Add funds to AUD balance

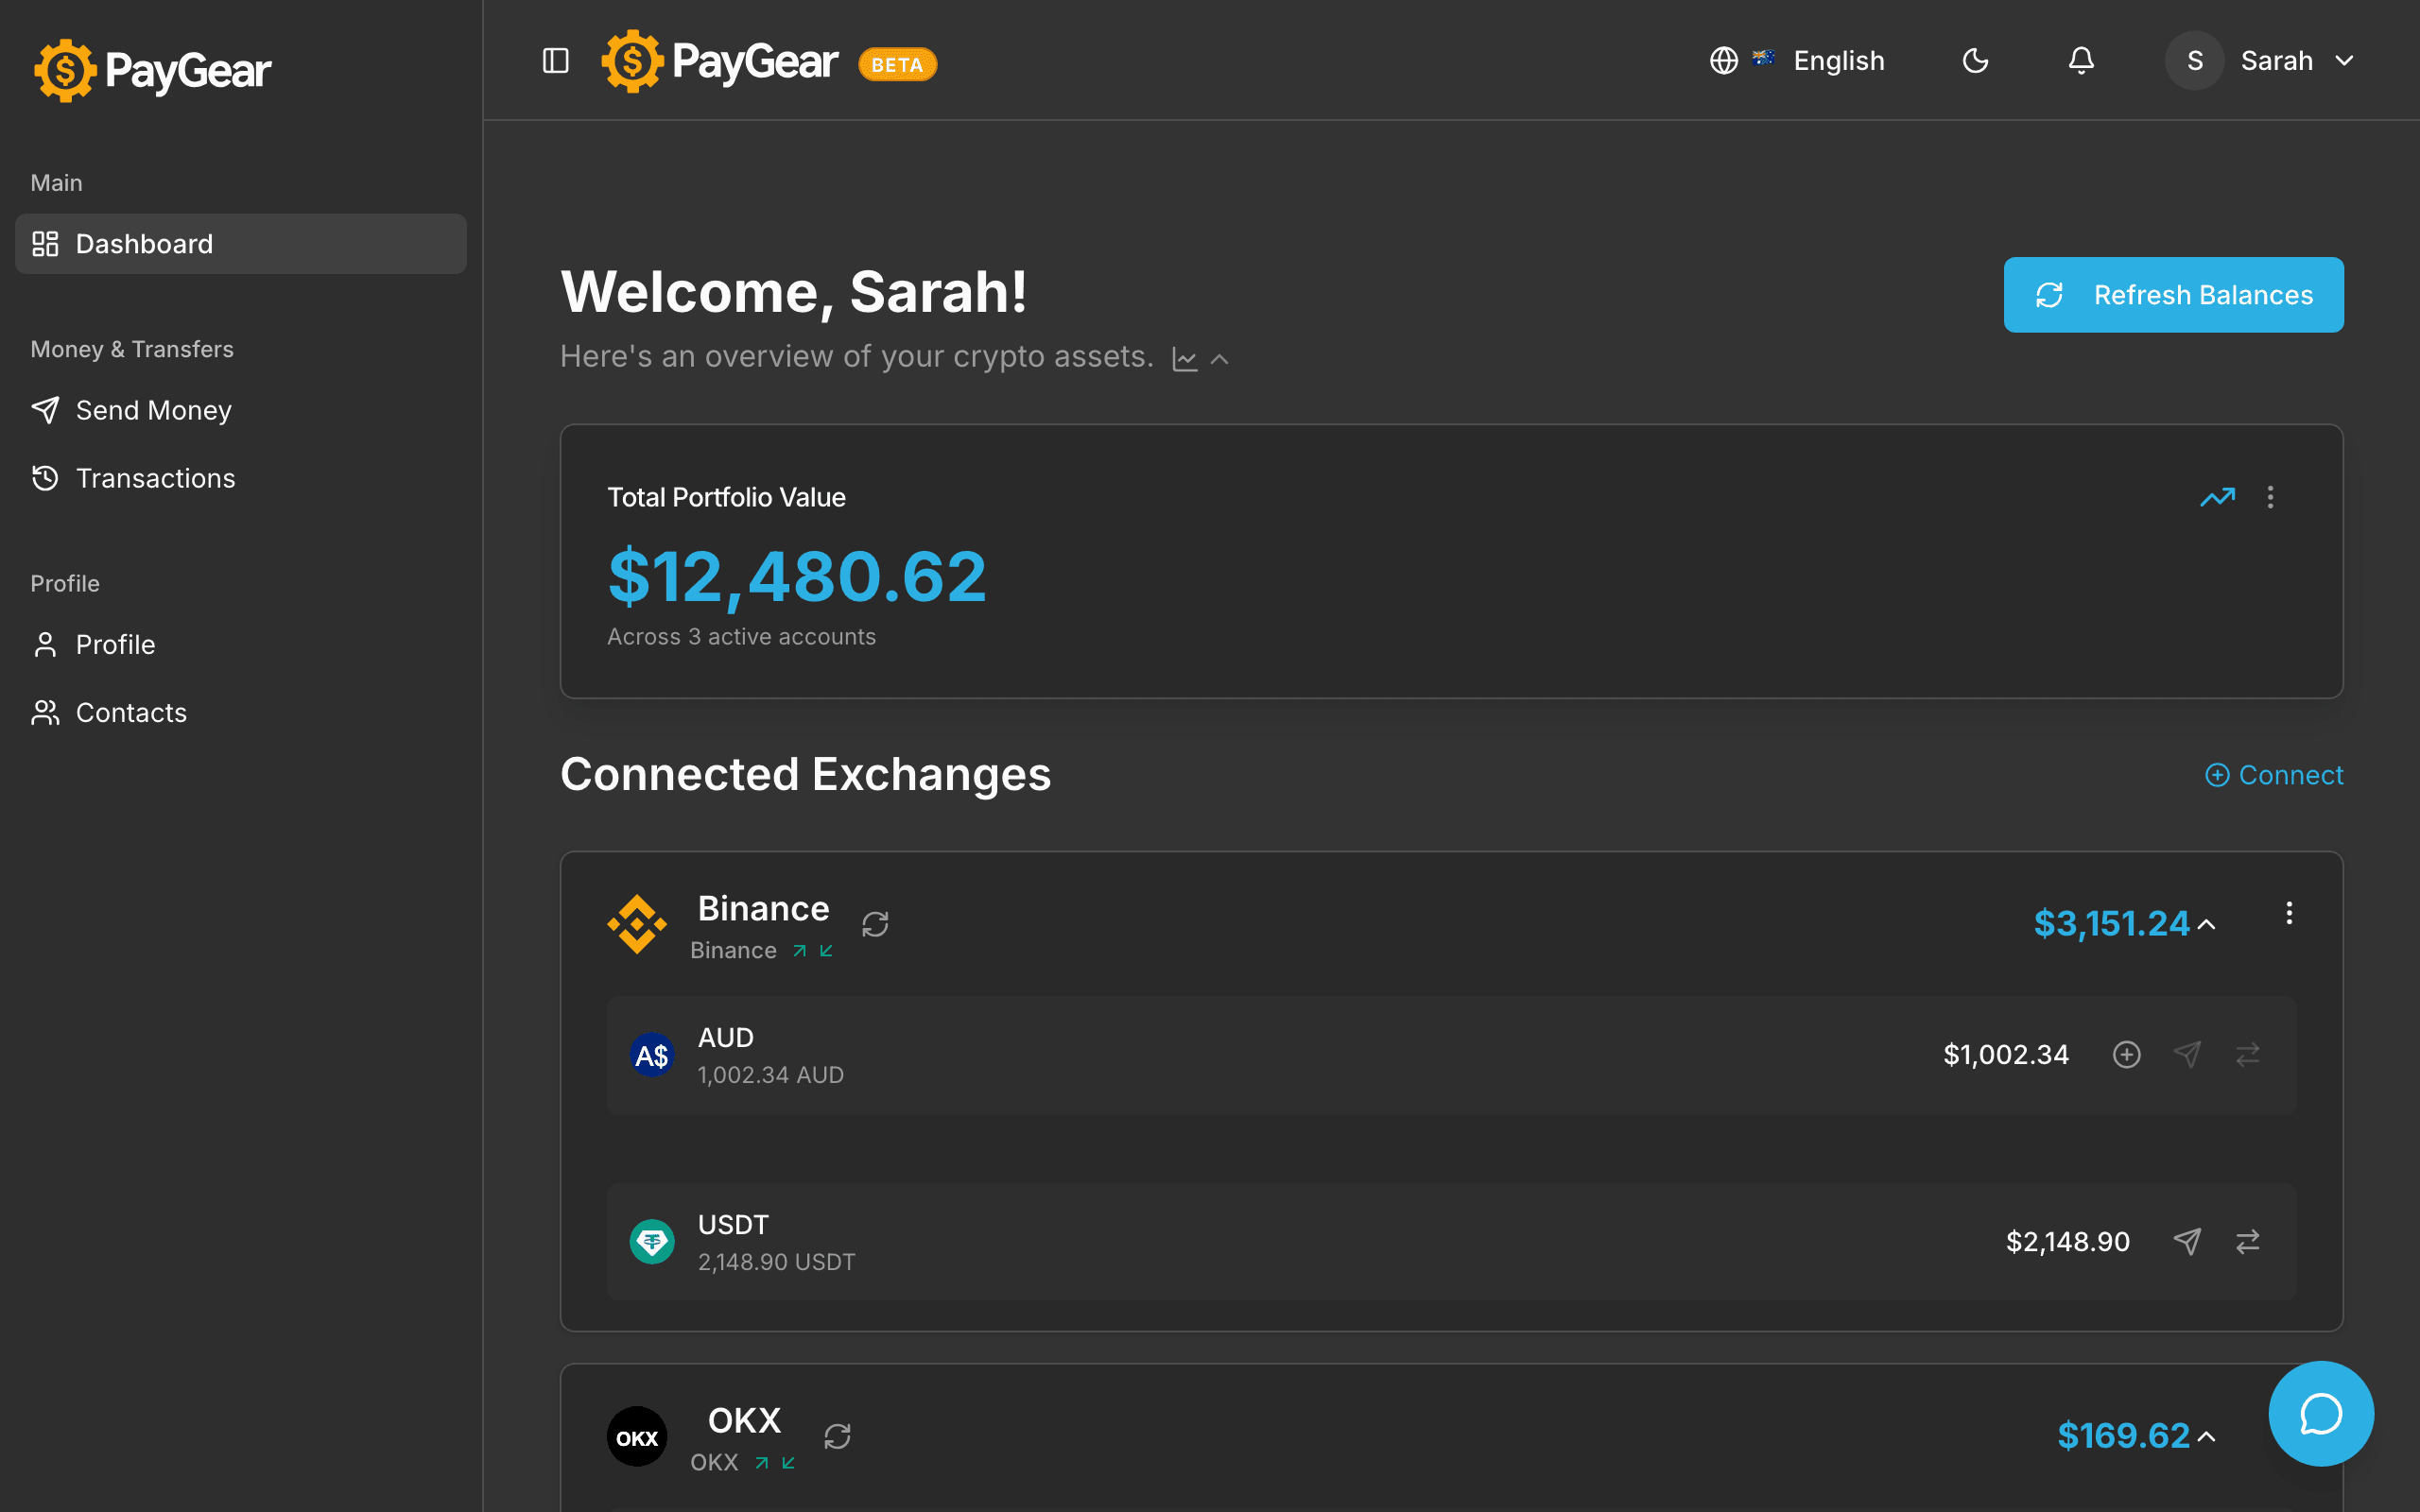tap(2126, 1054)
